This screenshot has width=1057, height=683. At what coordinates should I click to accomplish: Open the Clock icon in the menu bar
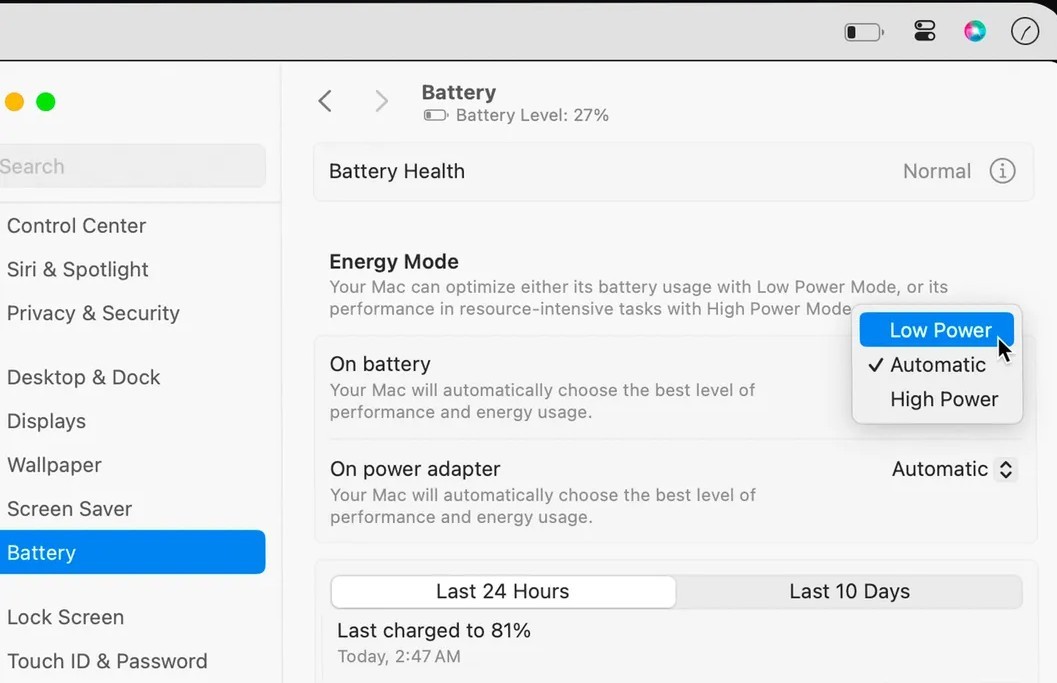click(x=1025, y=31)
